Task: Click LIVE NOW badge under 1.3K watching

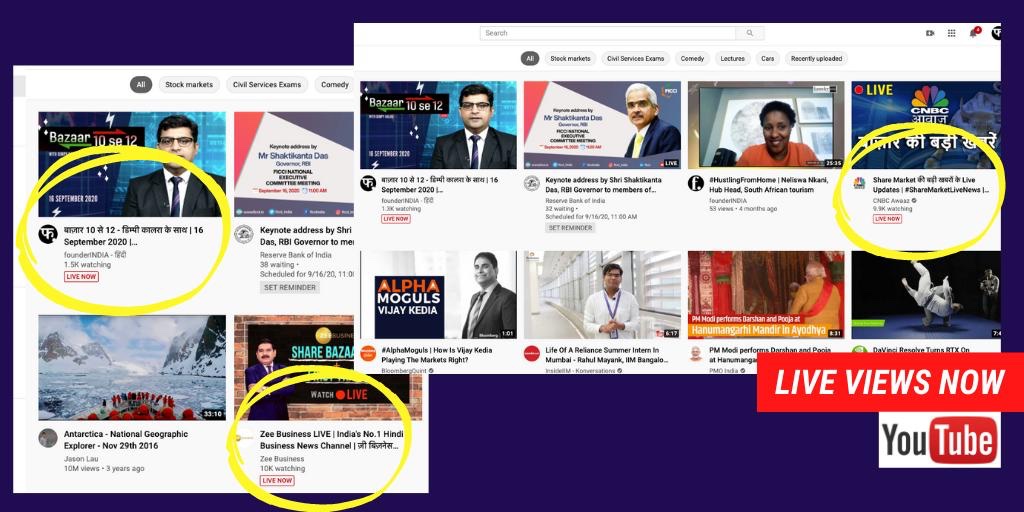Action: click(x=396, y=219)
